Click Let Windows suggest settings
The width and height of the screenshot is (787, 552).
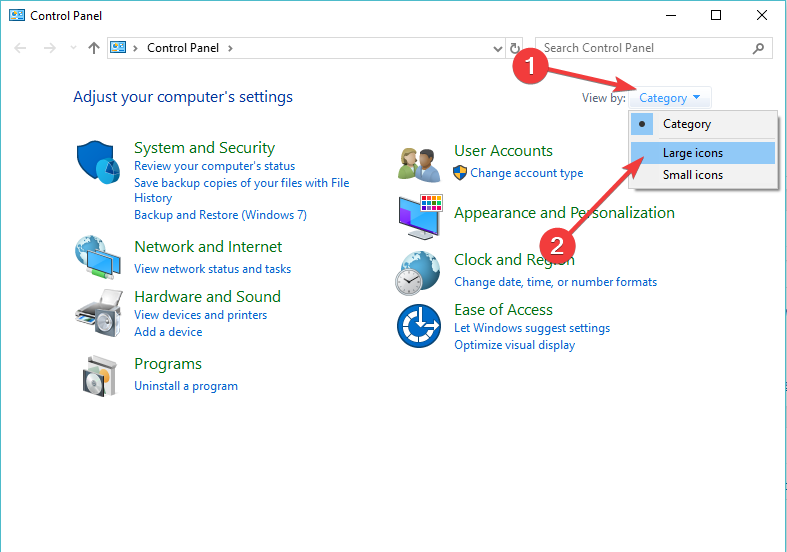(x=532, y=328)
